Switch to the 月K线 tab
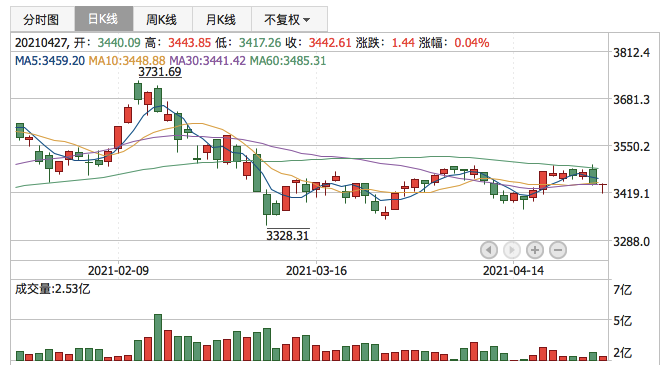The image size is (669, 366). pyautogui.click(x=221, y=19)
